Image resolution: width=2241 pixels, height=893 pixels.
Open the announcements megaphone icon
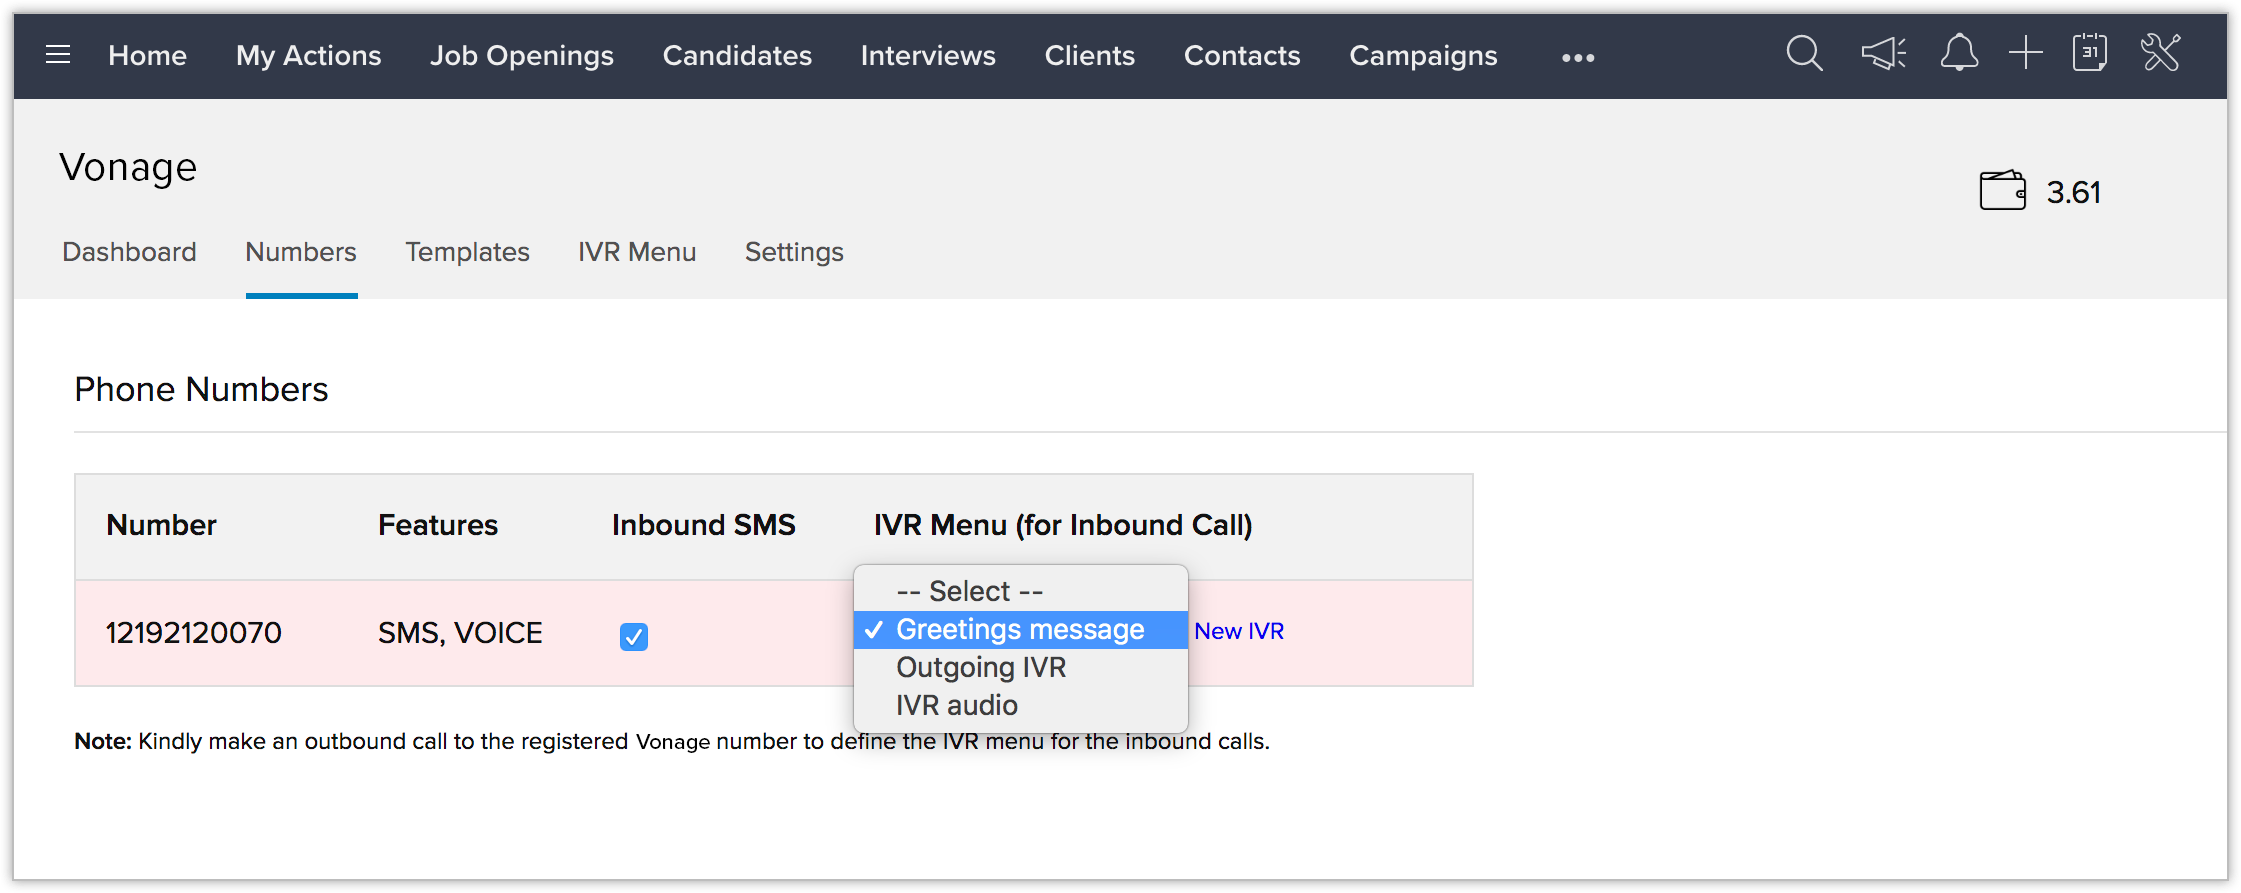(x=1883, y=53)
